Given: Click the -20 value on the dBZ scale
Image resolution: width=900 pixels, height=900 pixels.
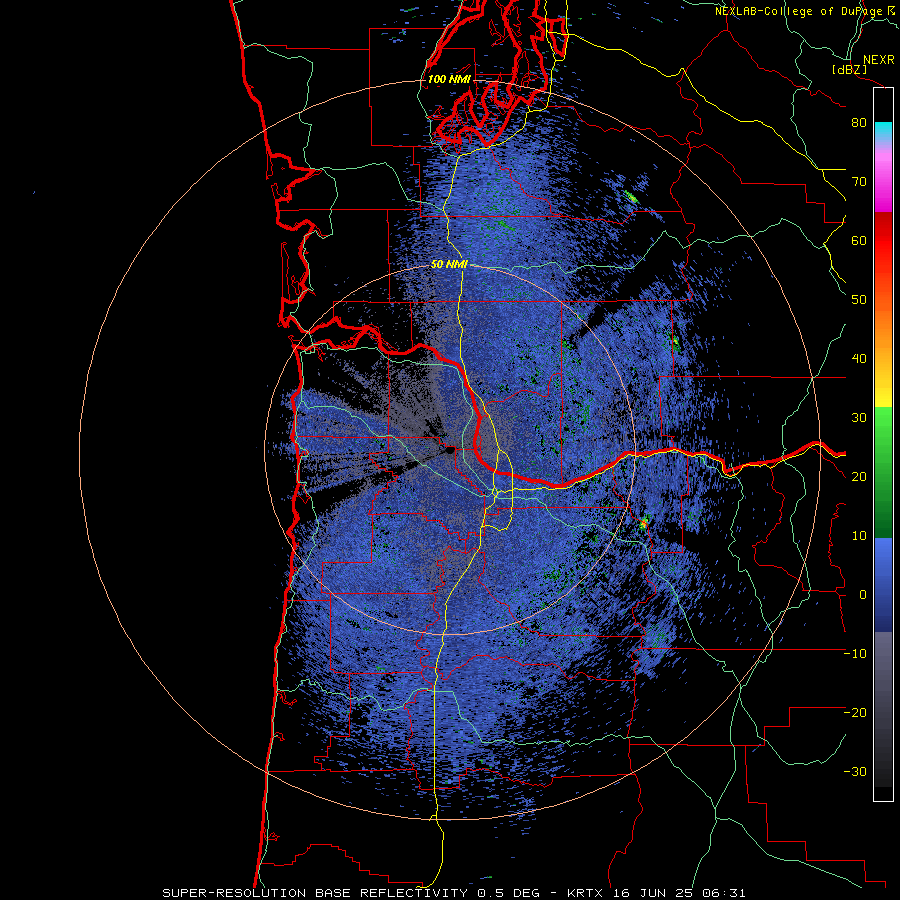Looking at the screenshot, I should point(855,712).
